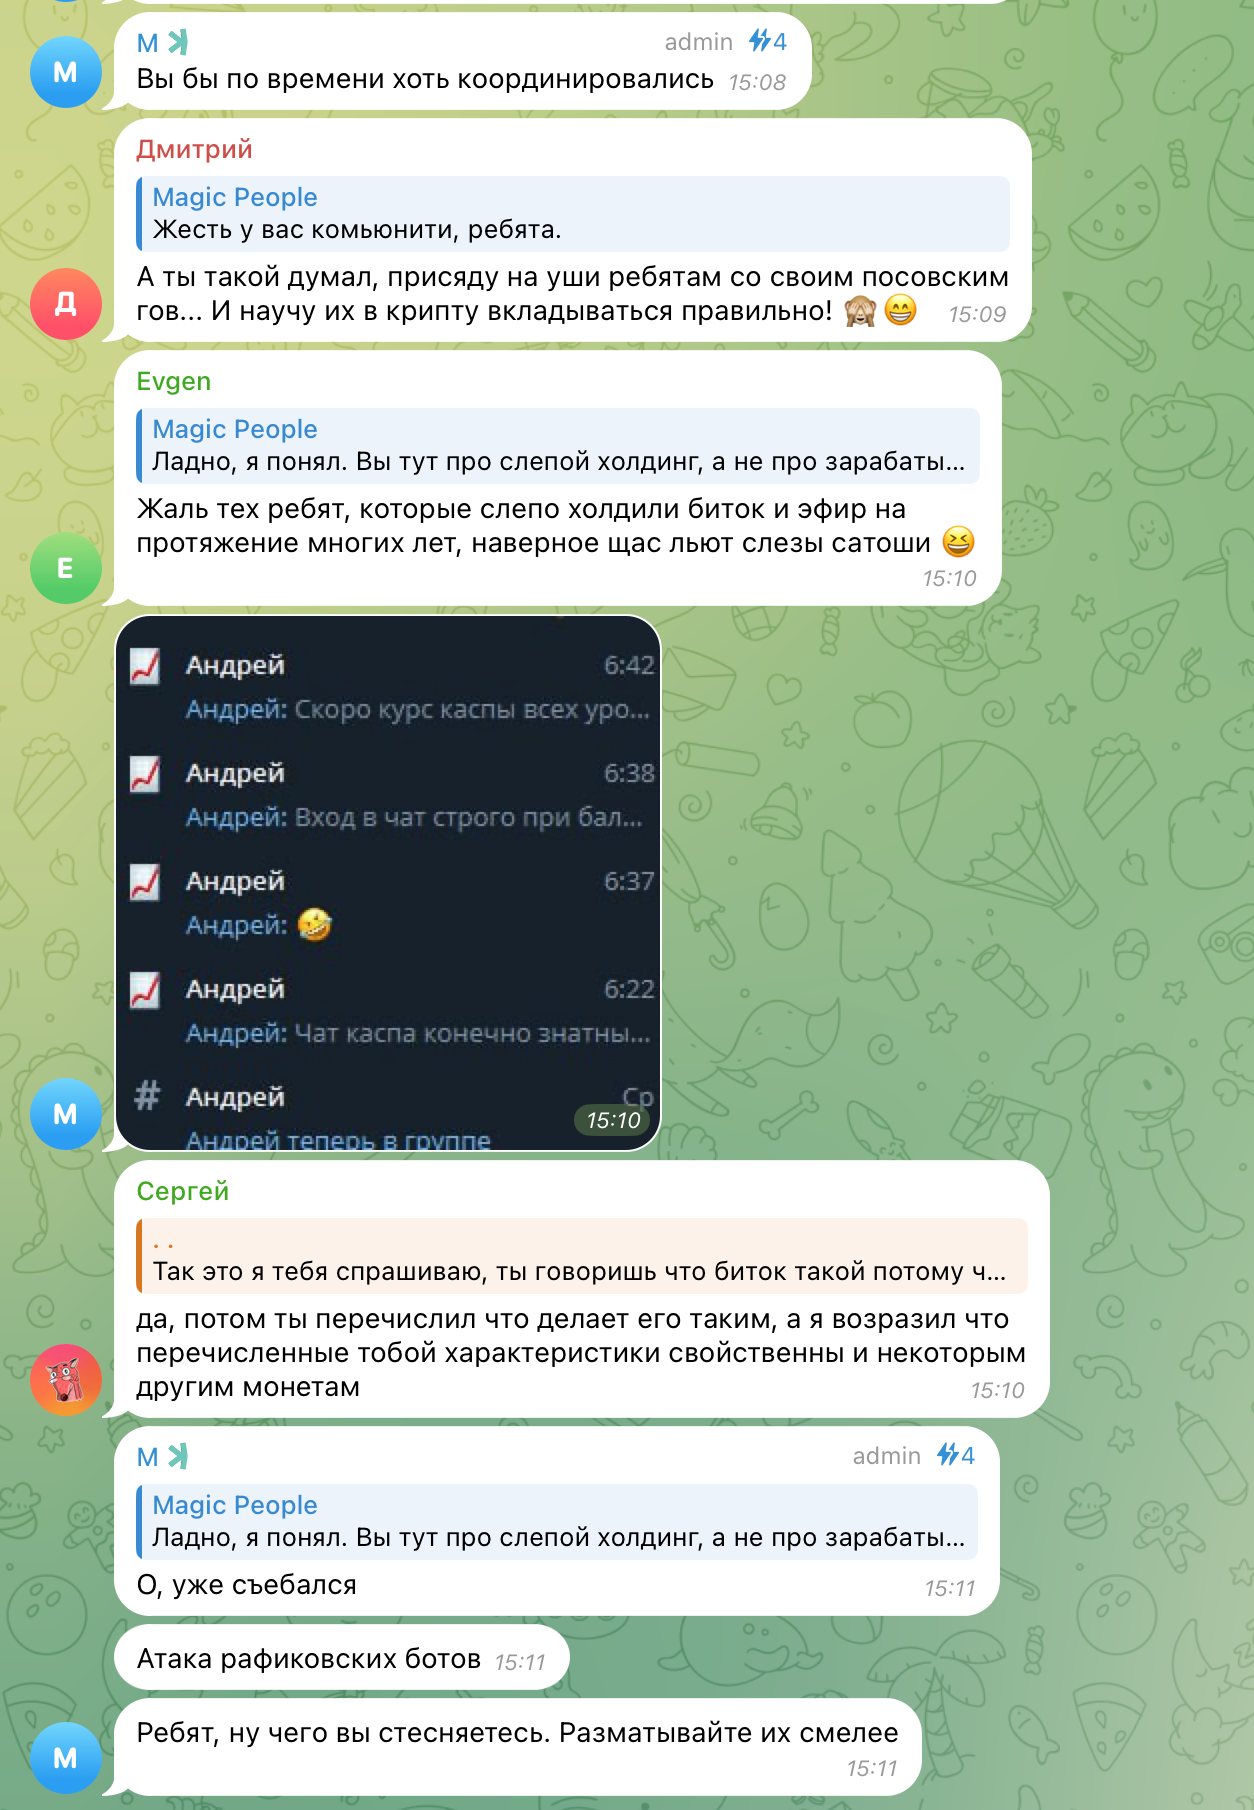1254x1810 pixels.
Task: Open the sender name Сергей
Action: [x=183, y=1192]
